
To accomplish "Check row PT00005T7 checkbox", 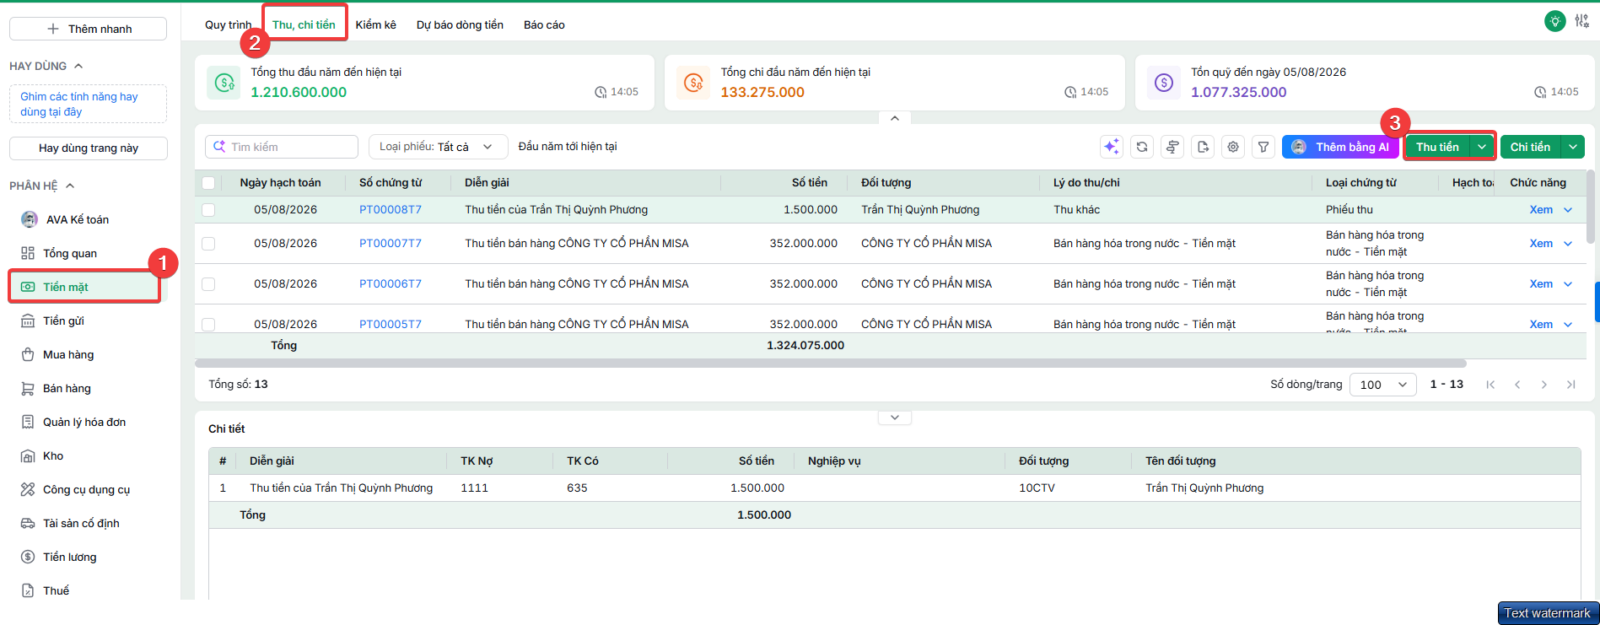I will [x=208, y=324].
